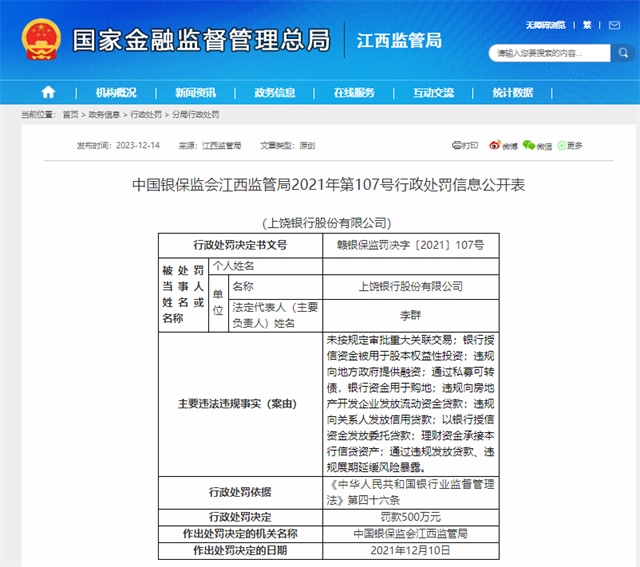Click 国家金融监督管理总局 site title
This screenshot has height=567, width=640.
(x=201, y=40)
